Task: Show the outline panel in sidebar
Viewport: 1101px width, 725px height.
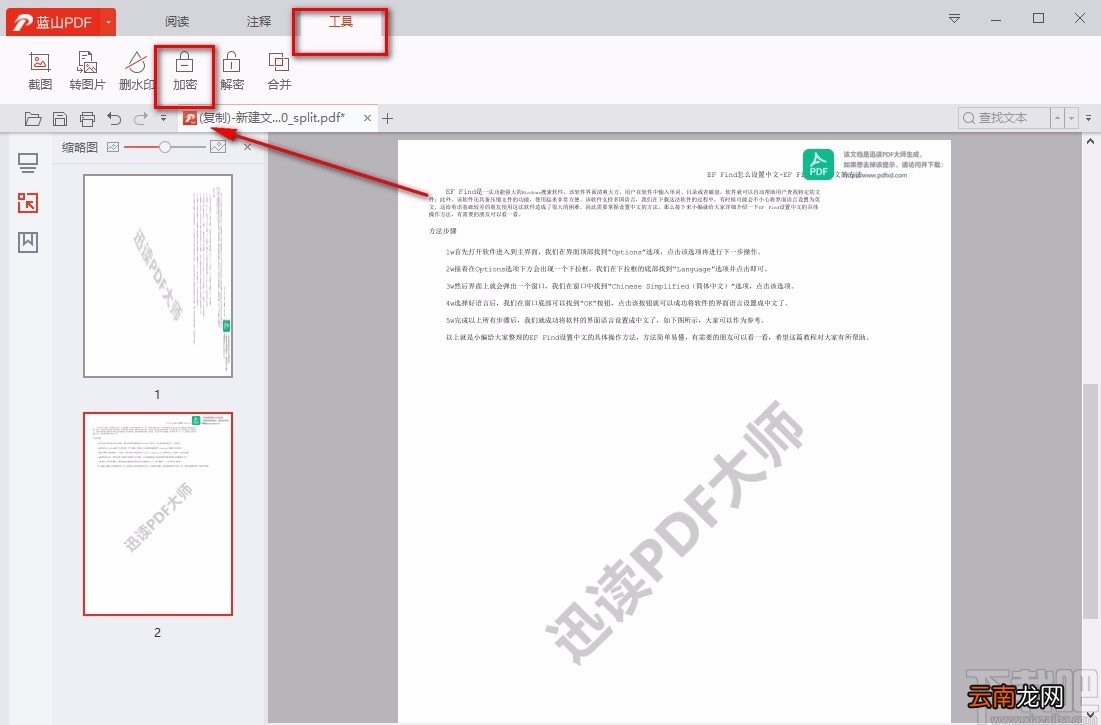Action: [27, 164]
